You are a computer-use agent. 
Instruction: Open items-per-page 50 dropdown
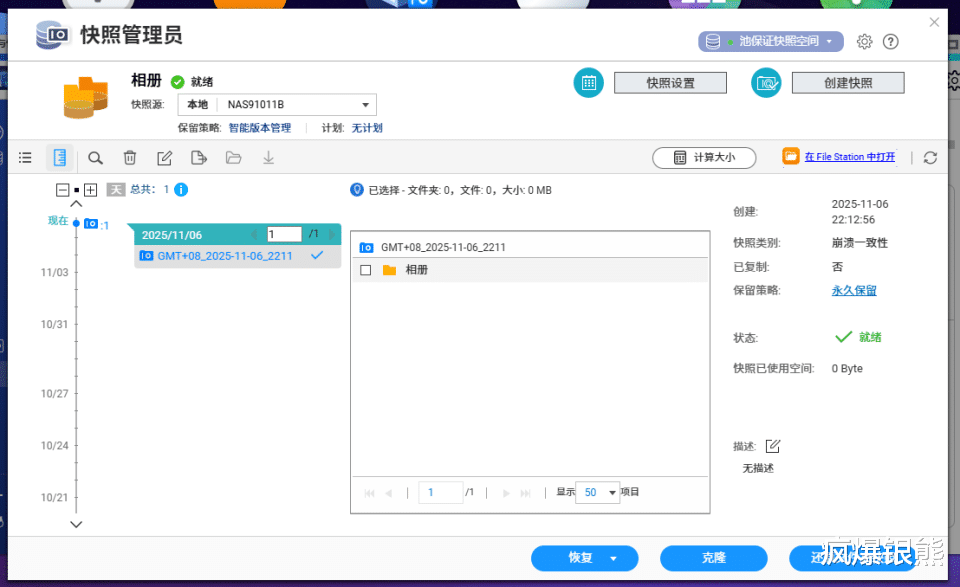pos(598,492)
